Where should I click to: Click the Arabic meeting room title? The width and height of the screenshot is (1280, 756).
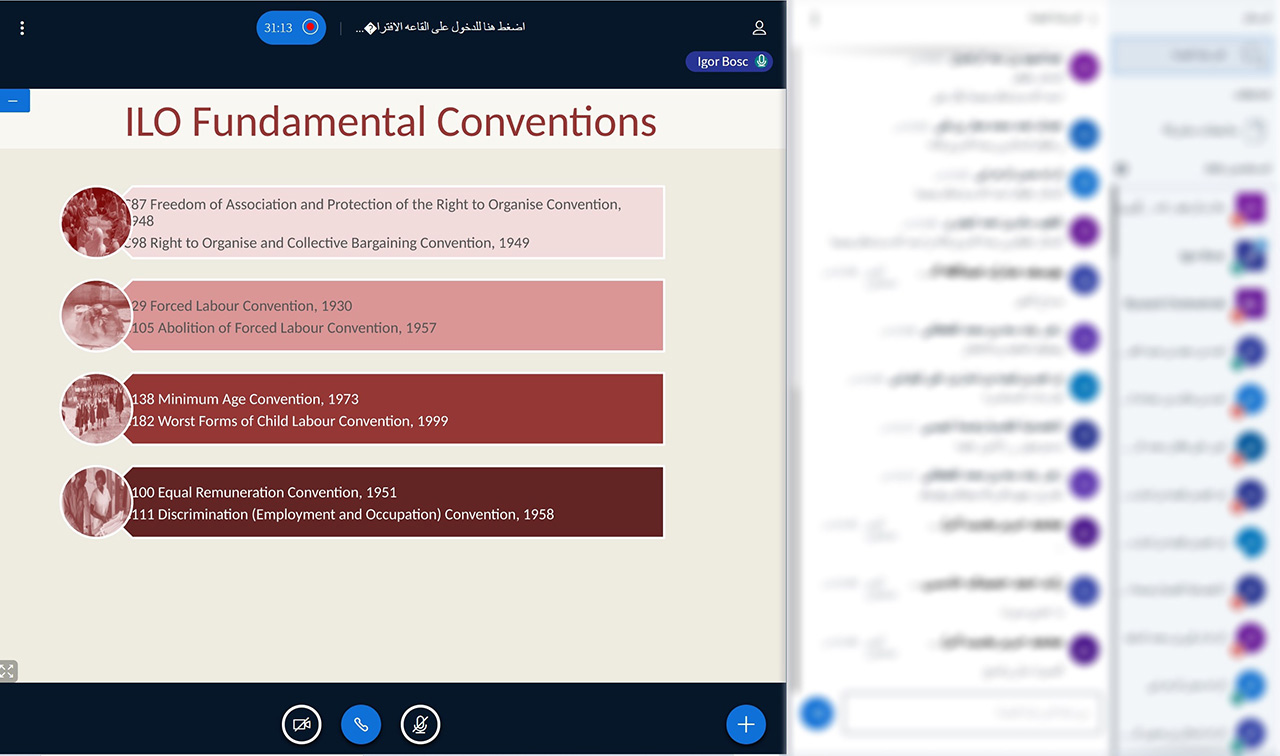(440, 27)
